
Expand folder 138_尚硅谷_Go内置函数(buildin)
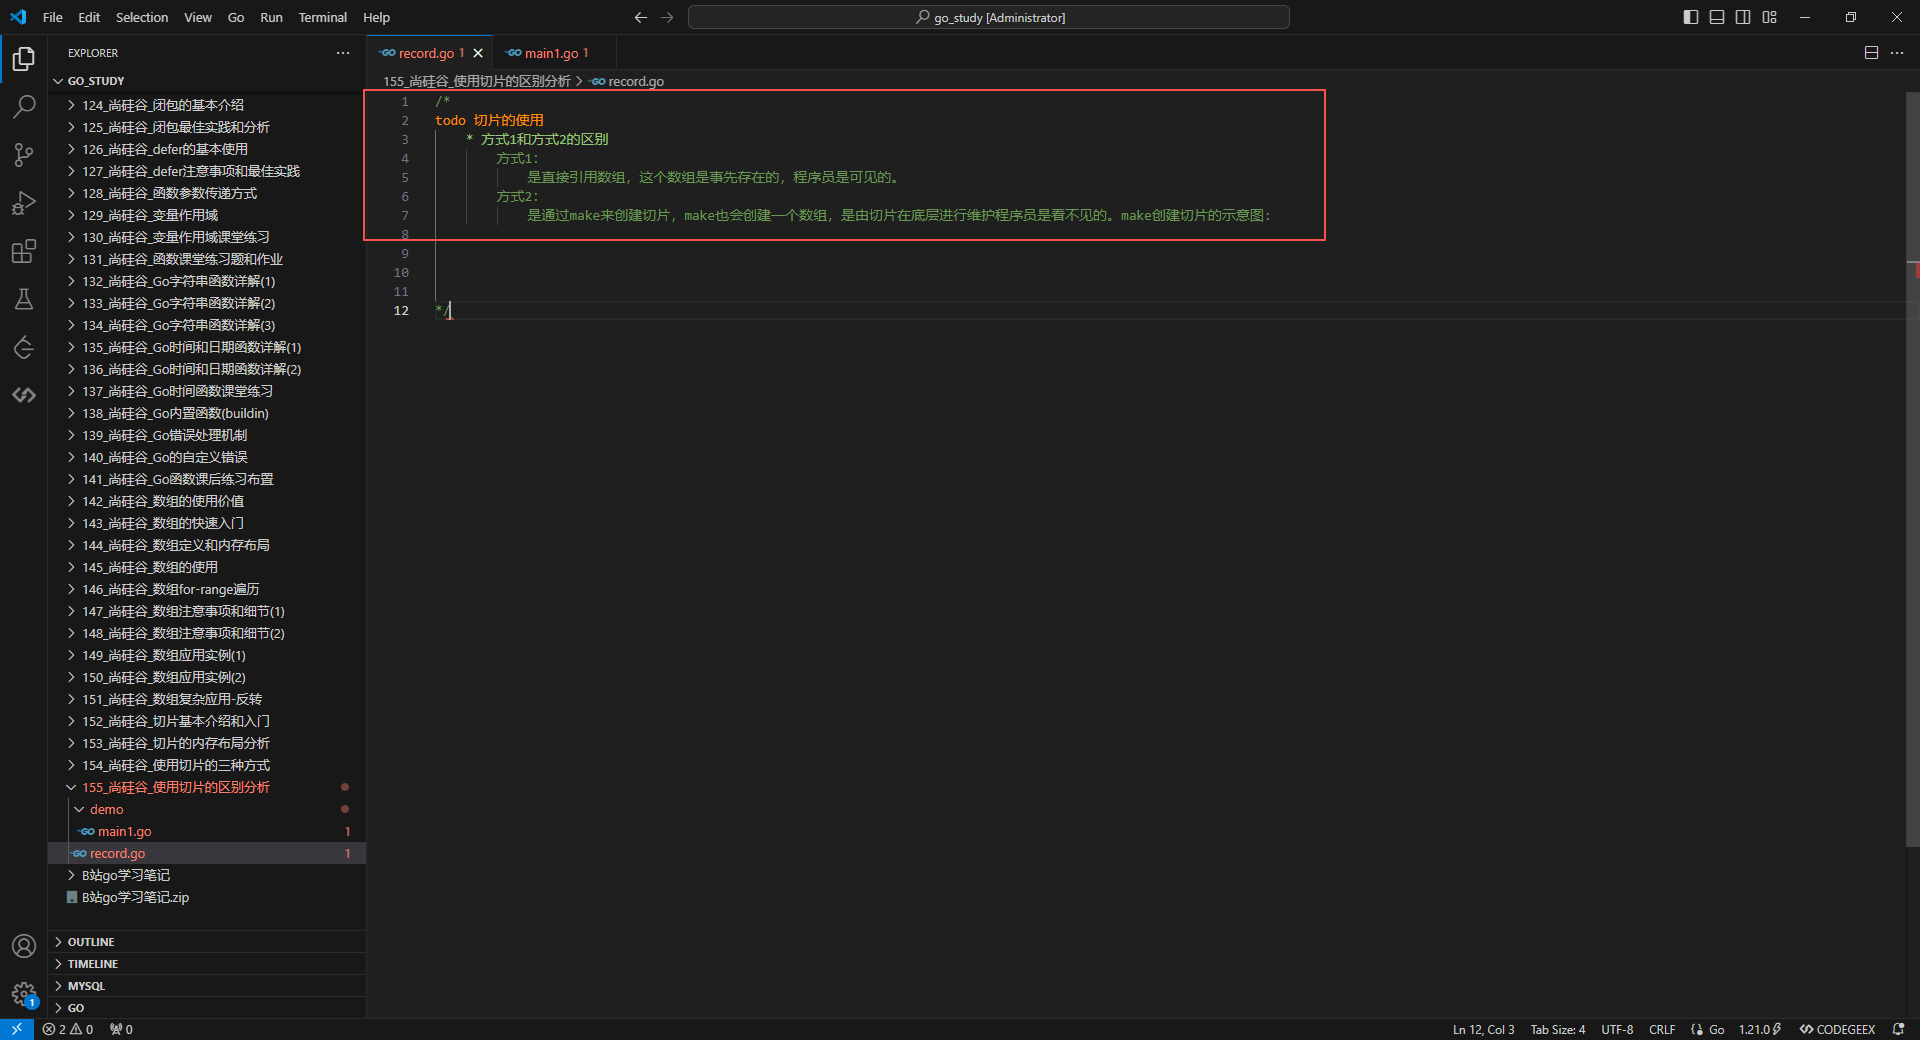point(207,413)
